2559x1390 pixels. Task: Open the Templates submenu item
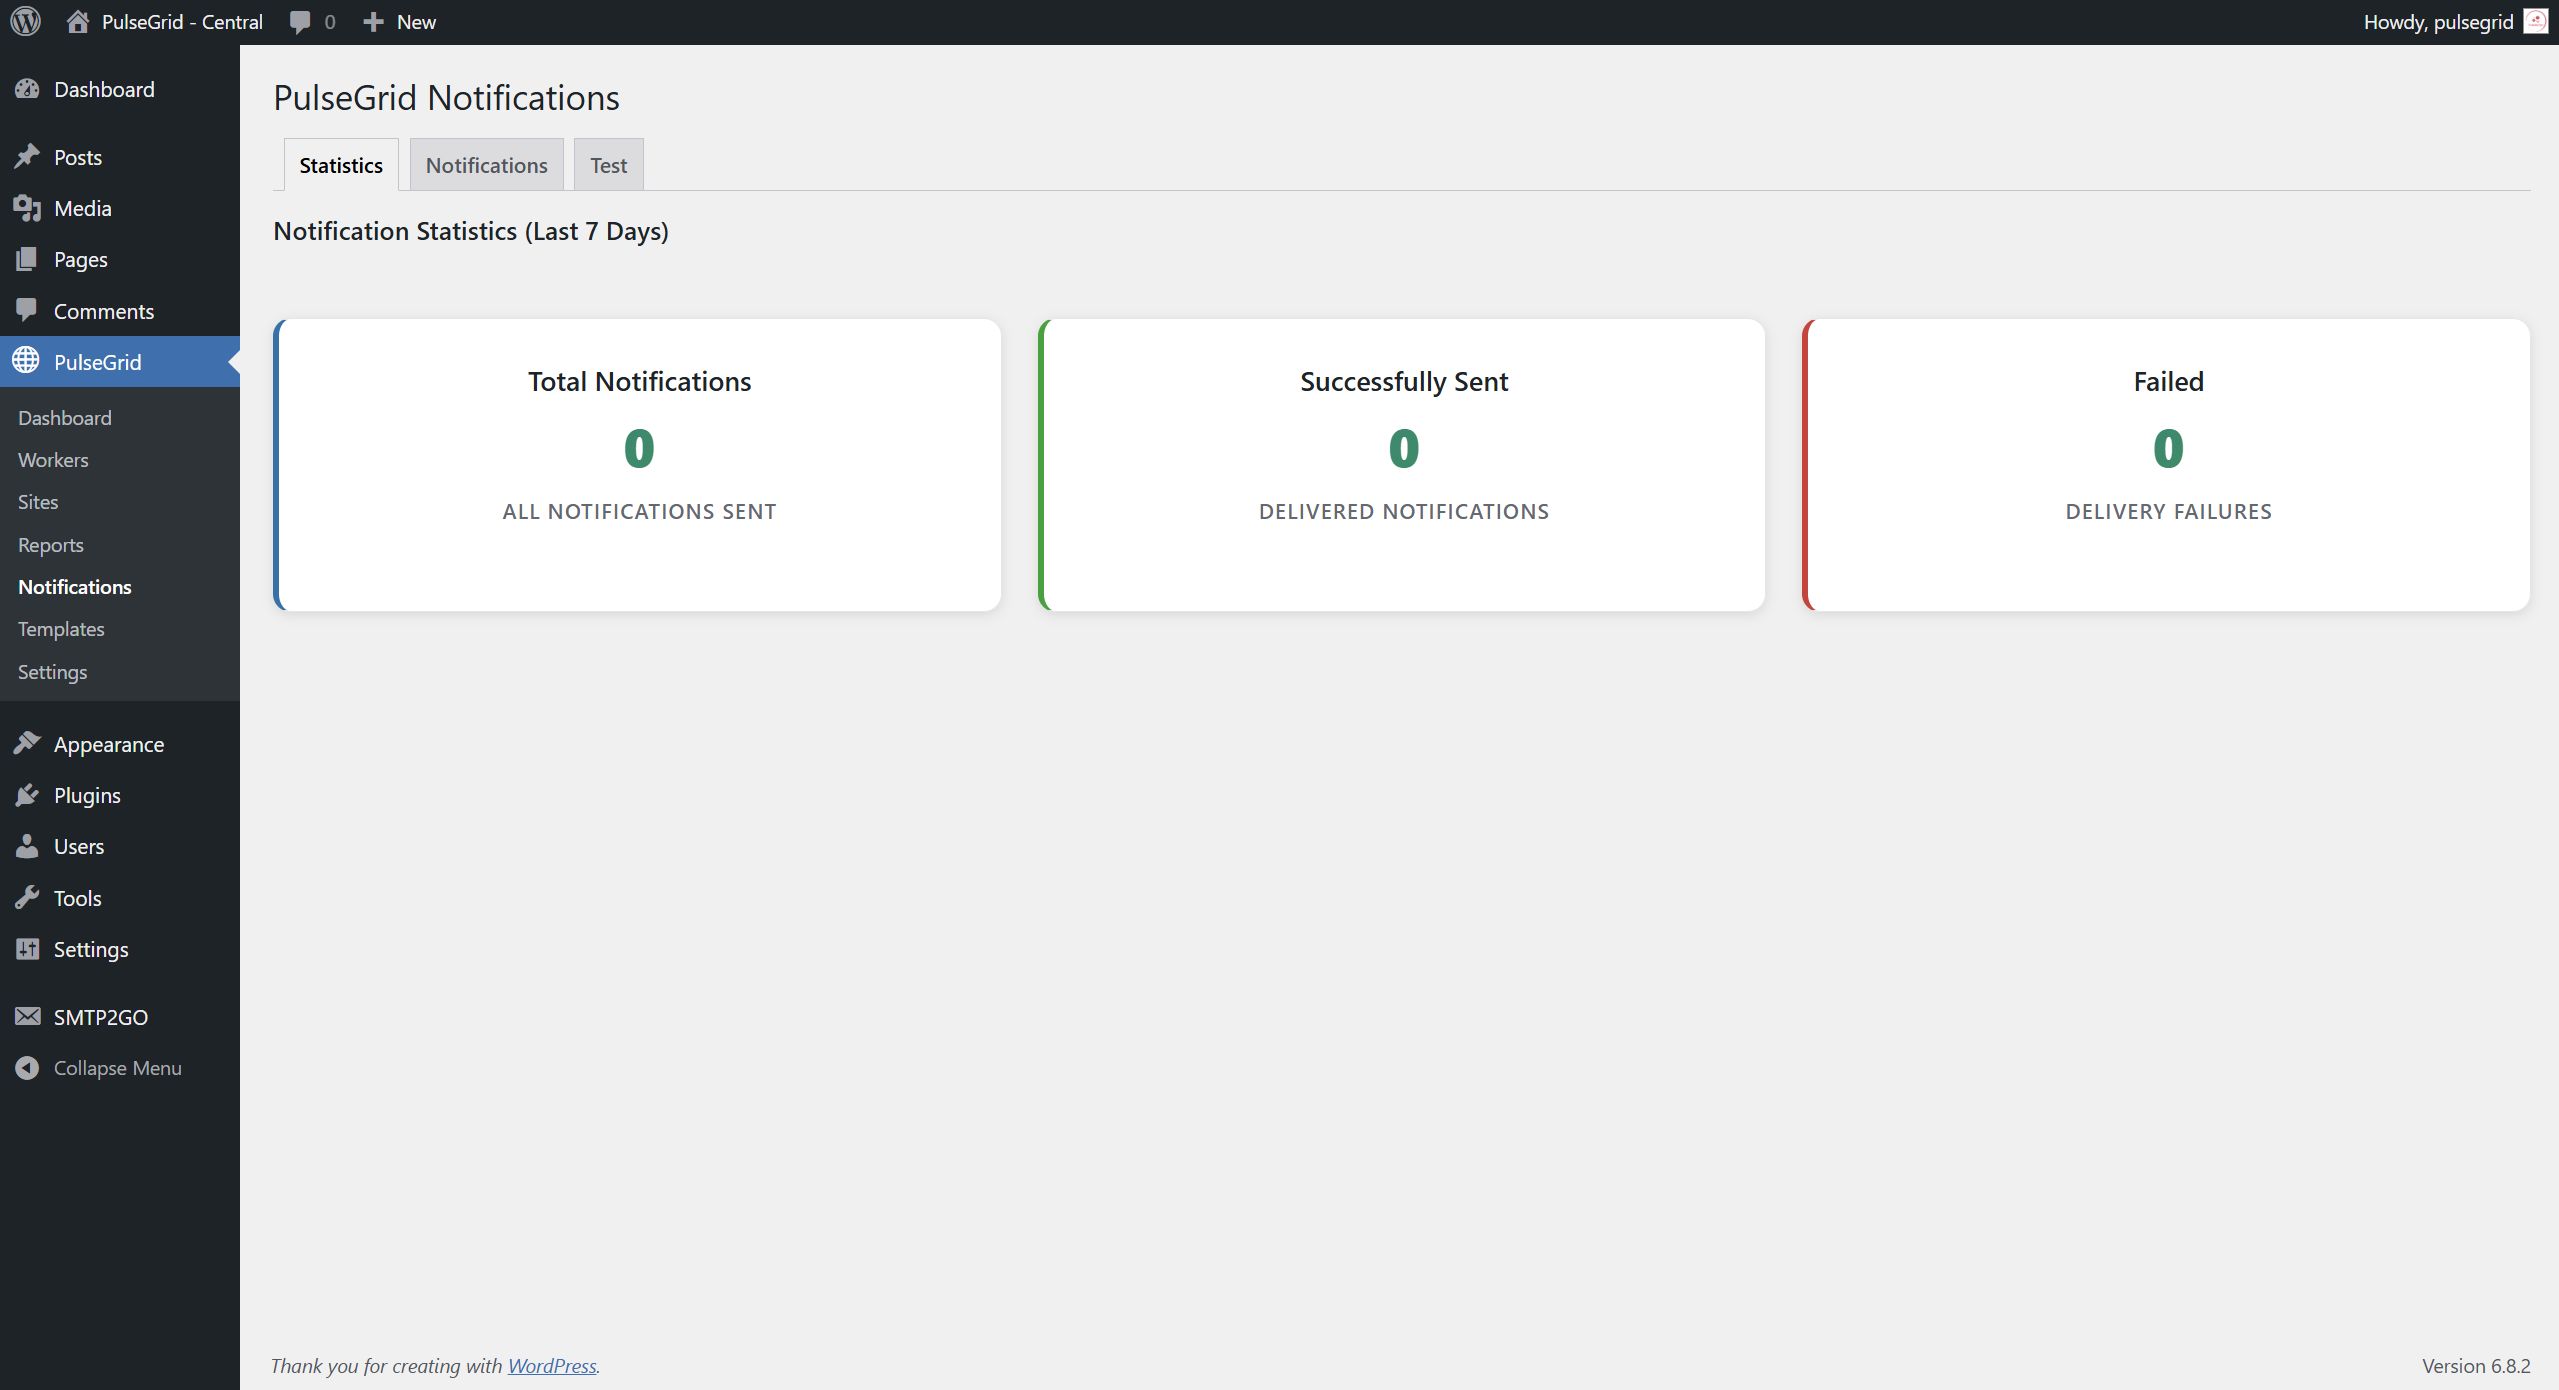[x=61, y=629]
